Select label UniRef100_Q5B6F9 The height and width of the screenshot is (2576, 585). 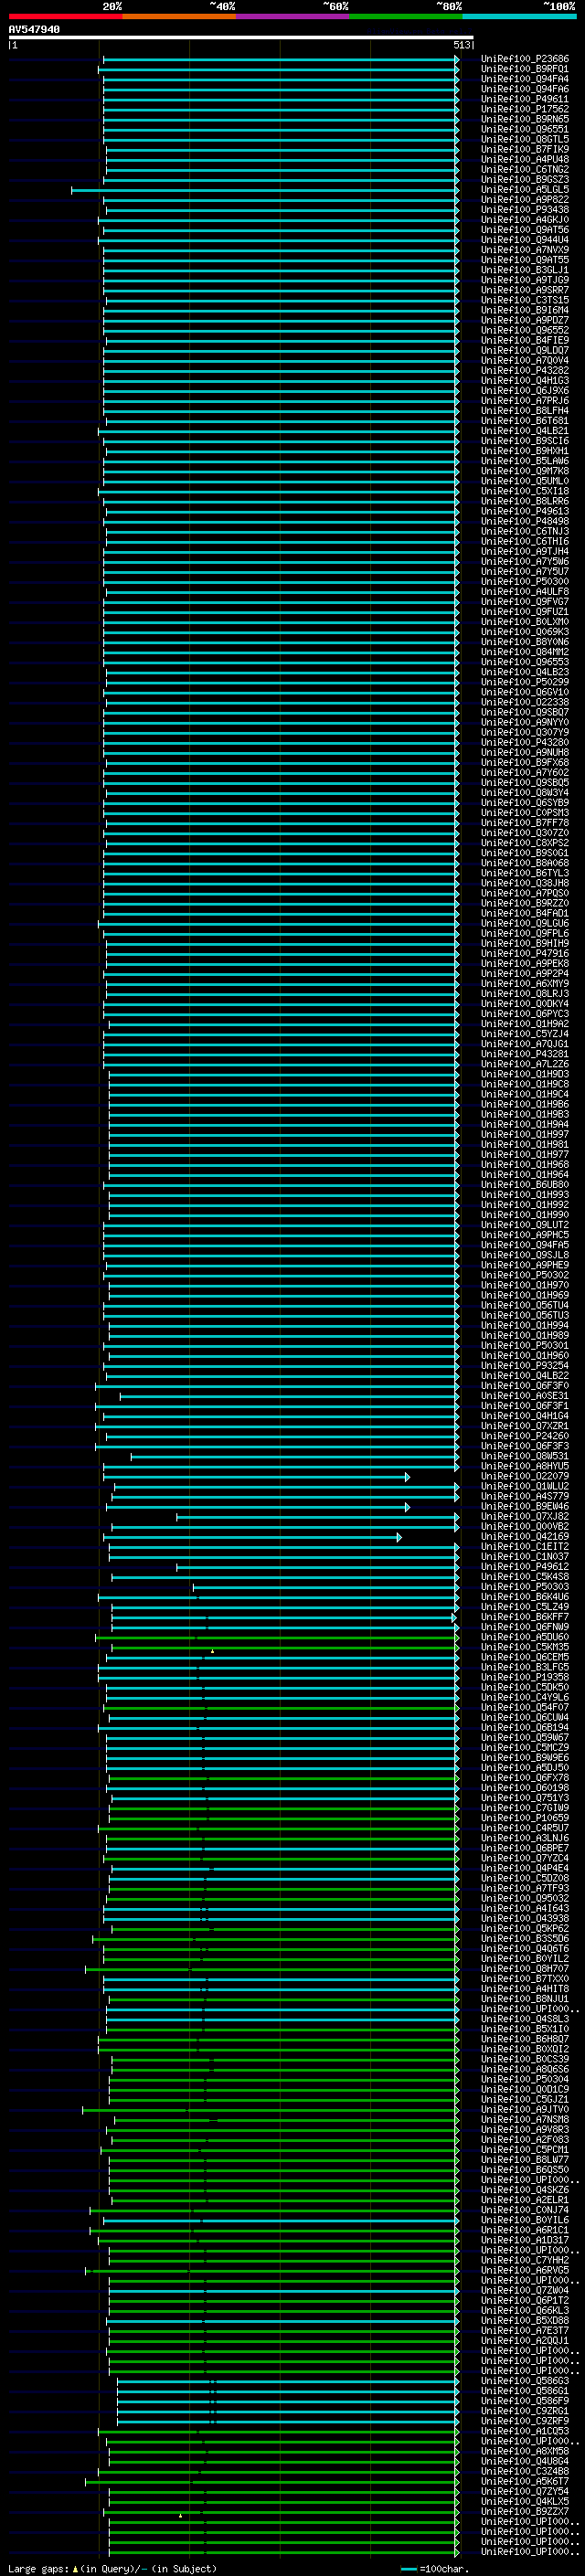[525, 2401]
